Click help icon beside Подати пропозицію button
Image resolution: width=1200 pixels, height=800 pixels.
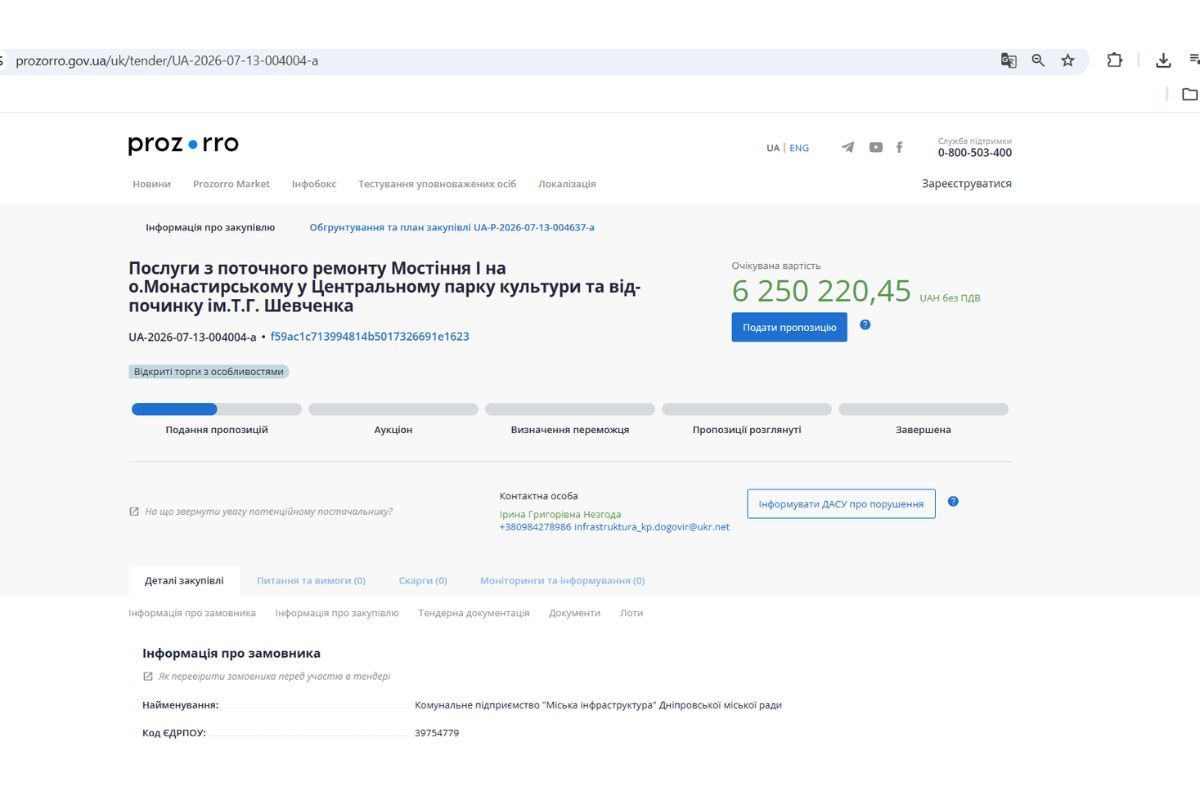pyautogui.click(x=865, y=325)
